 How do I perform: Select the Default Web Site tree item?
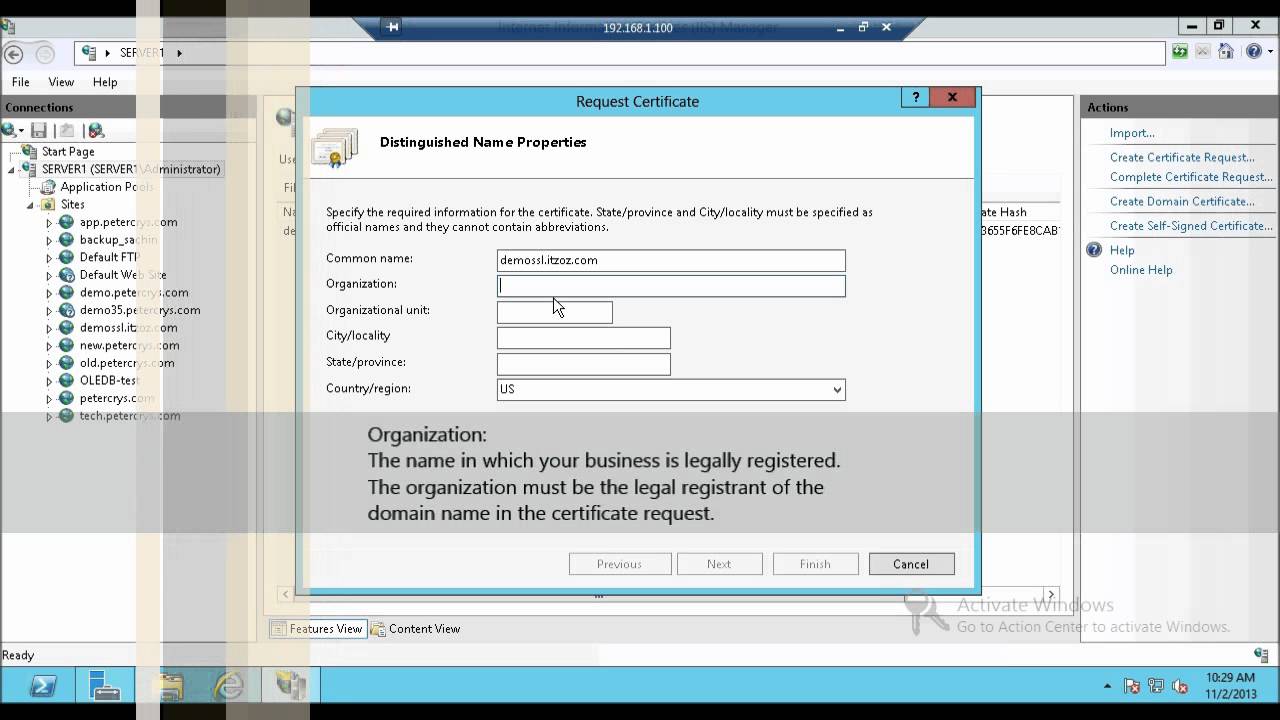(123, 275)
